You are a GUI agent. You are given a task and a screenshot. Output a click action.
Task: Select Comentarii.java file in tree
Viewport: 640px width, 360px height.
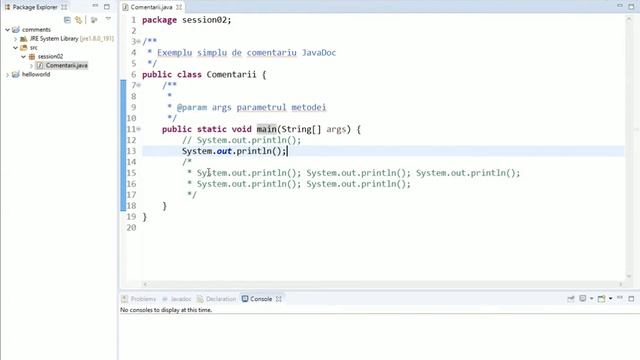pos(66,65)
